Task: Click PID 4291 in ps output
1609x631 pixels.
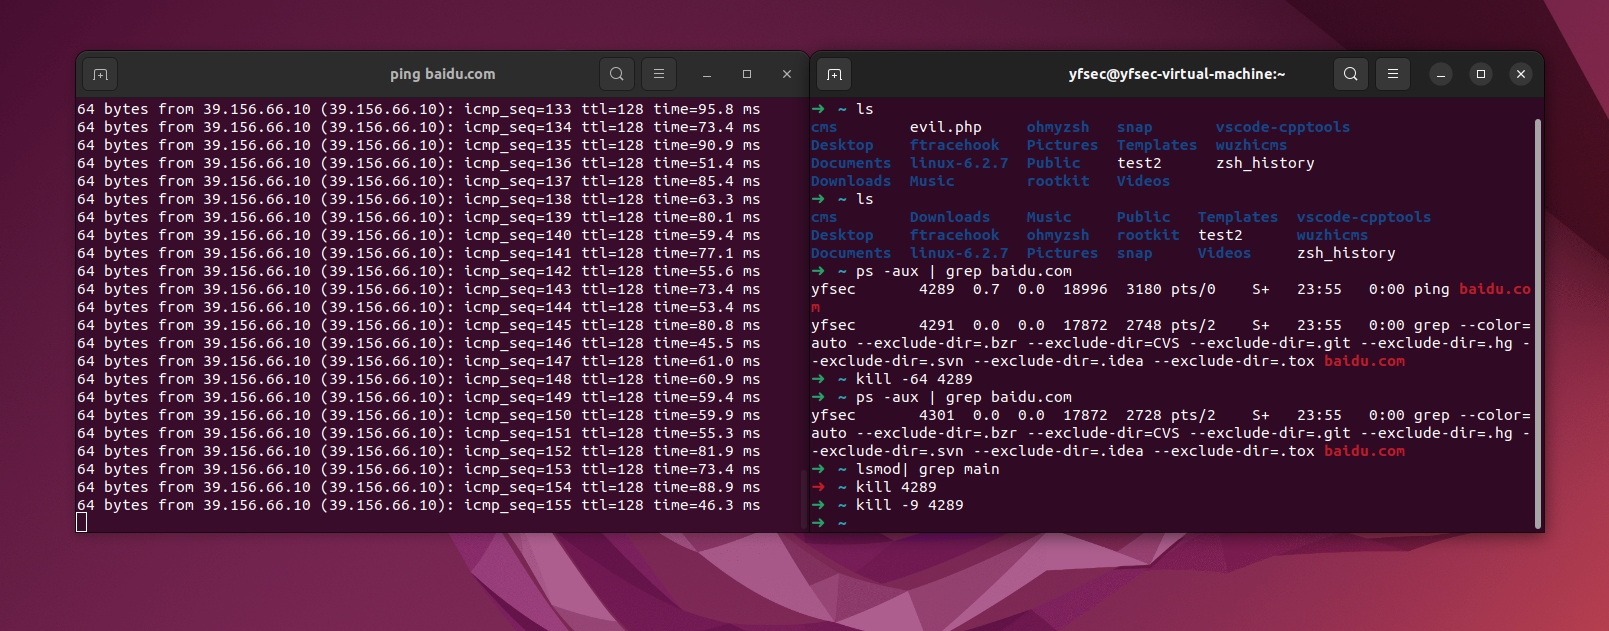Action: [x=937, y=325]
